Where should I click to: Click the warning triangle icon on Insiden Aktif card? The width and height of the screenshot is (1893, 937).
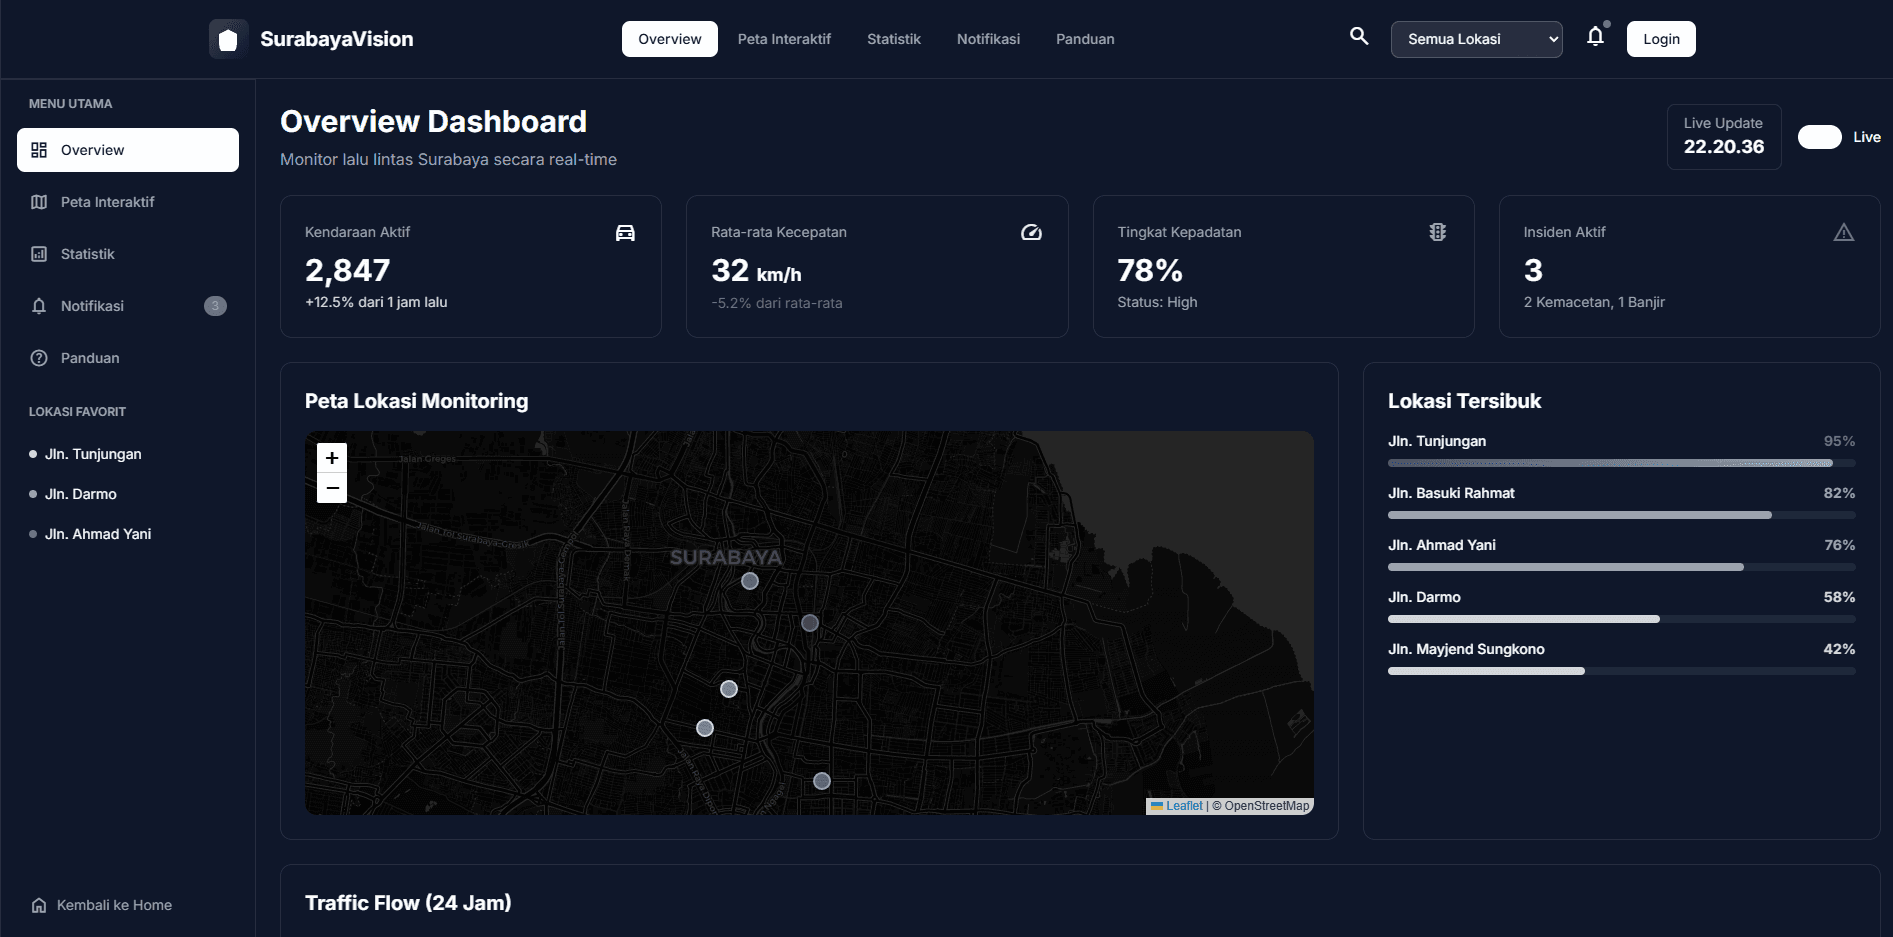click(1844, 232)
